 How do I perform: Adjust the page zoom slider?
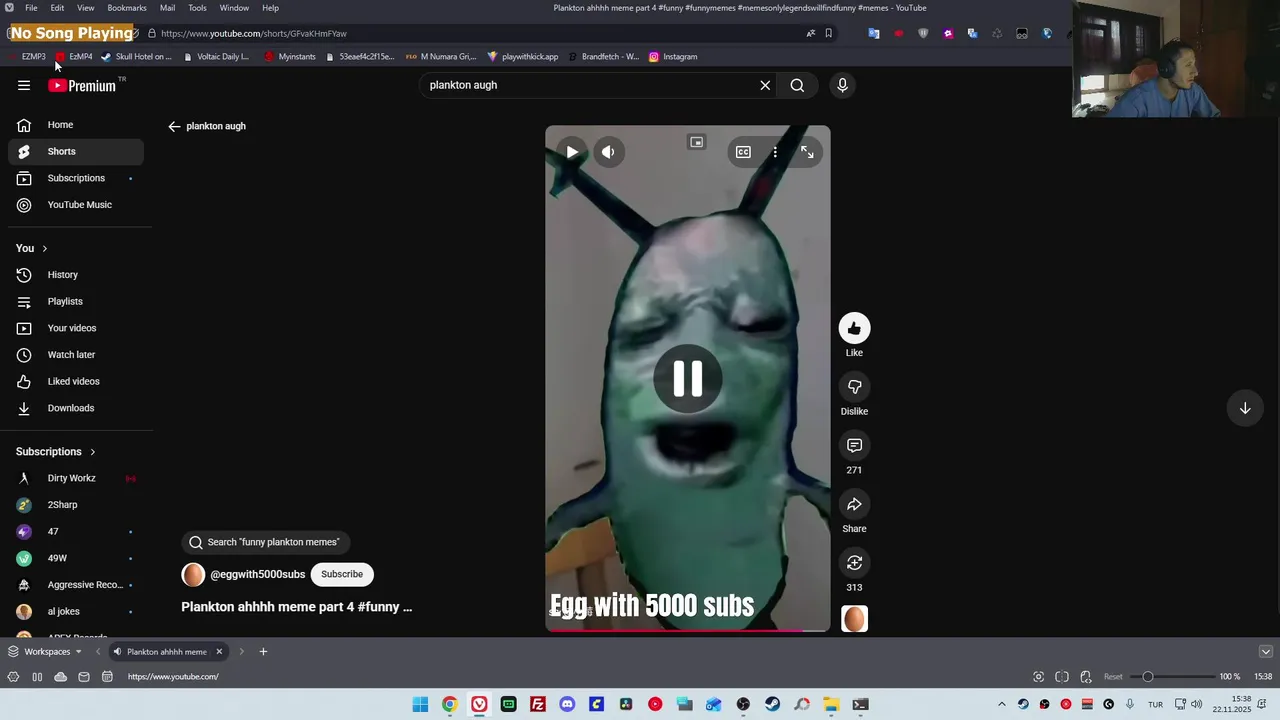click(x=1170, y=677)
